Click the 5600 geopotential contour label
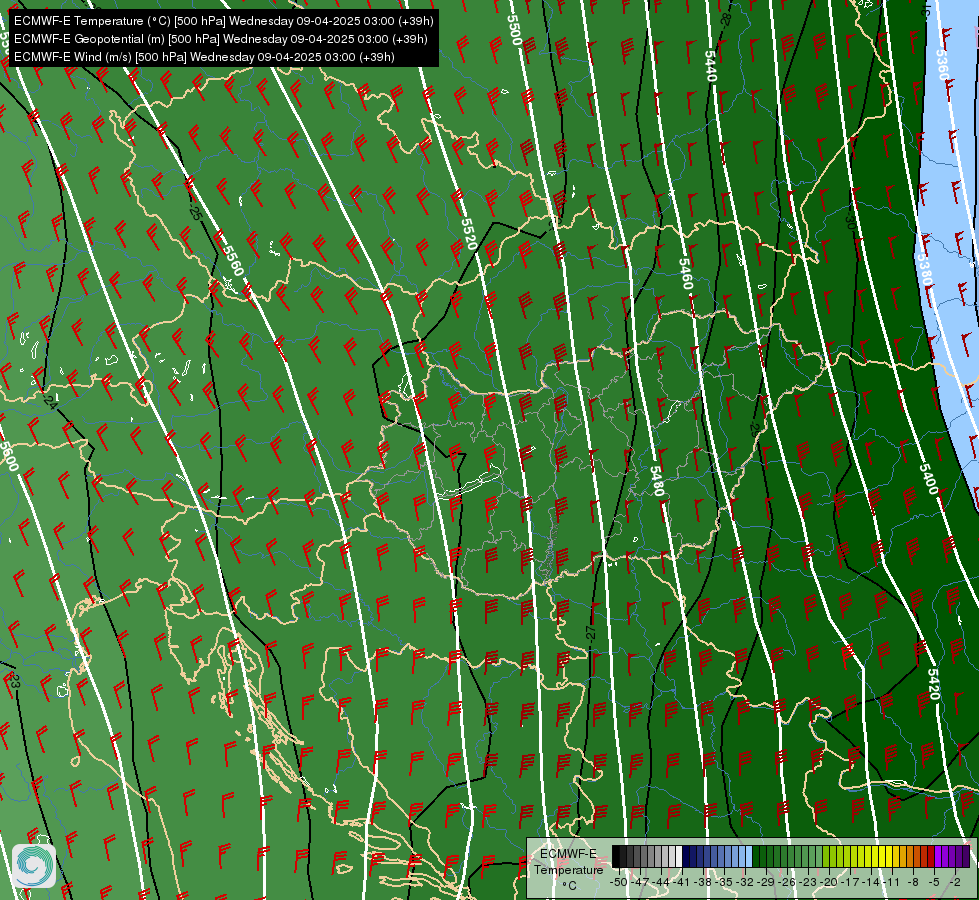979x900 pixels. pyautogui.click(x=9, y=456)
